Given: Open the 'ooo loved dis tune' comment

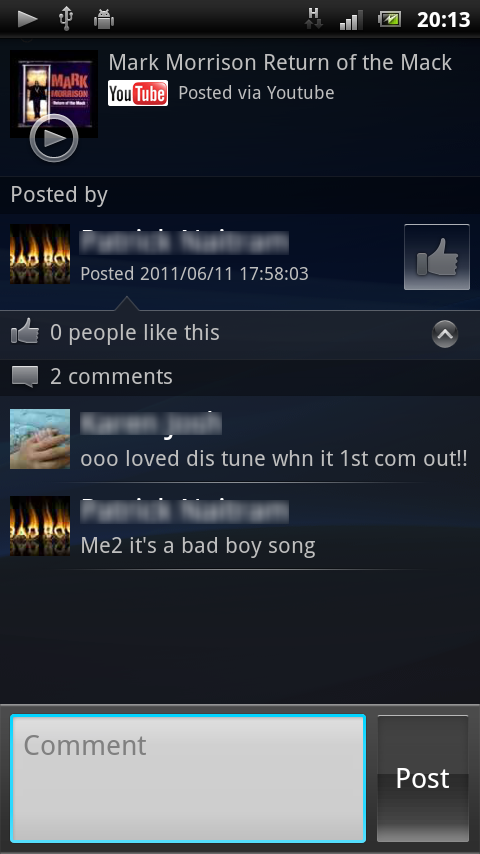Looking at the screenshot, I should click(274, 458).
